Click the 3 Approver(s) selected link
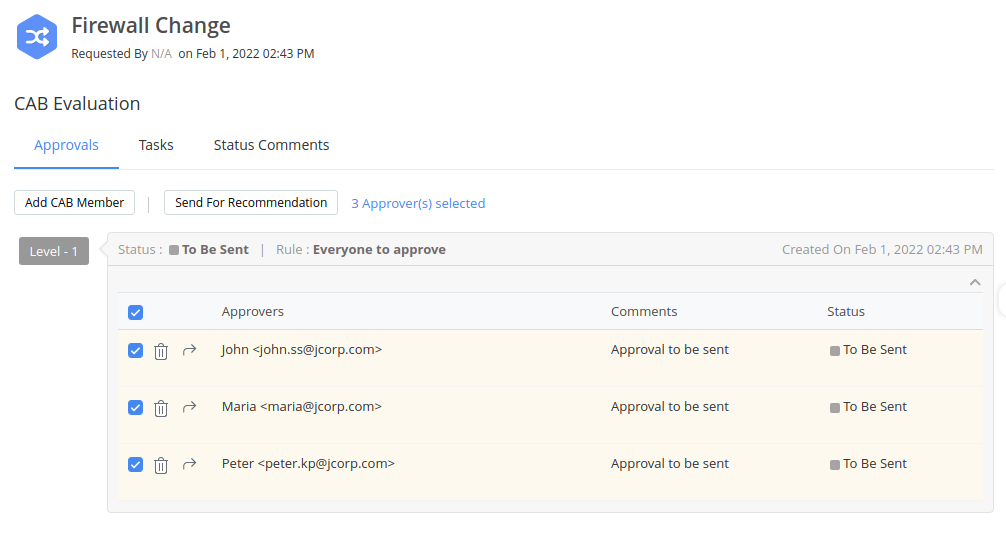This screenshot has height=548, width=1006. point(418,203)
